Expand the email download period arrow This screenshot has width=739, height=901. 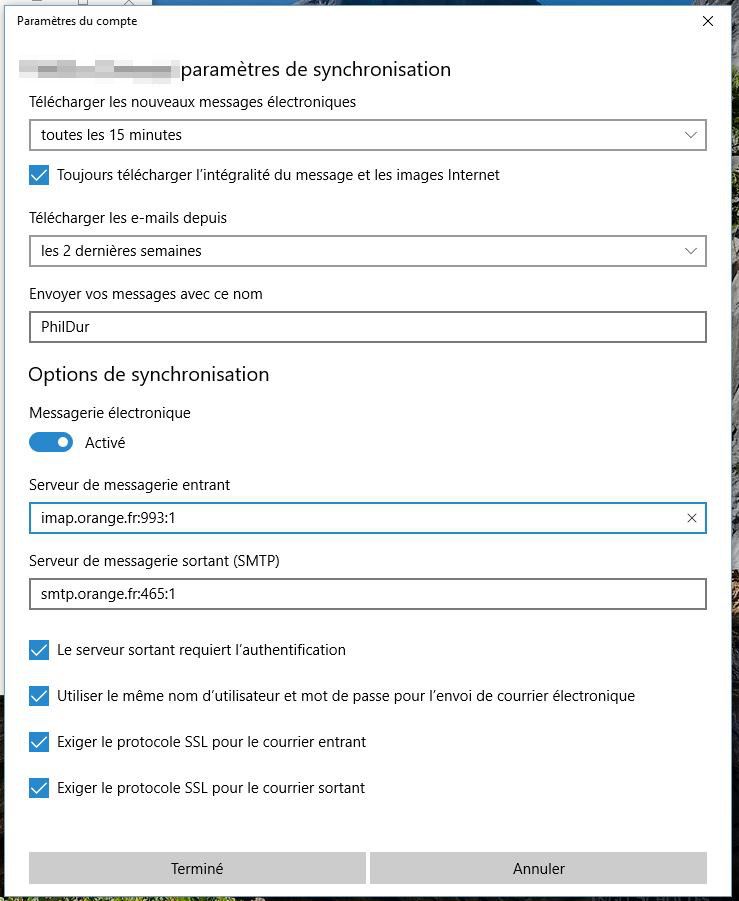pyautogui.click(x=690, y=251)
